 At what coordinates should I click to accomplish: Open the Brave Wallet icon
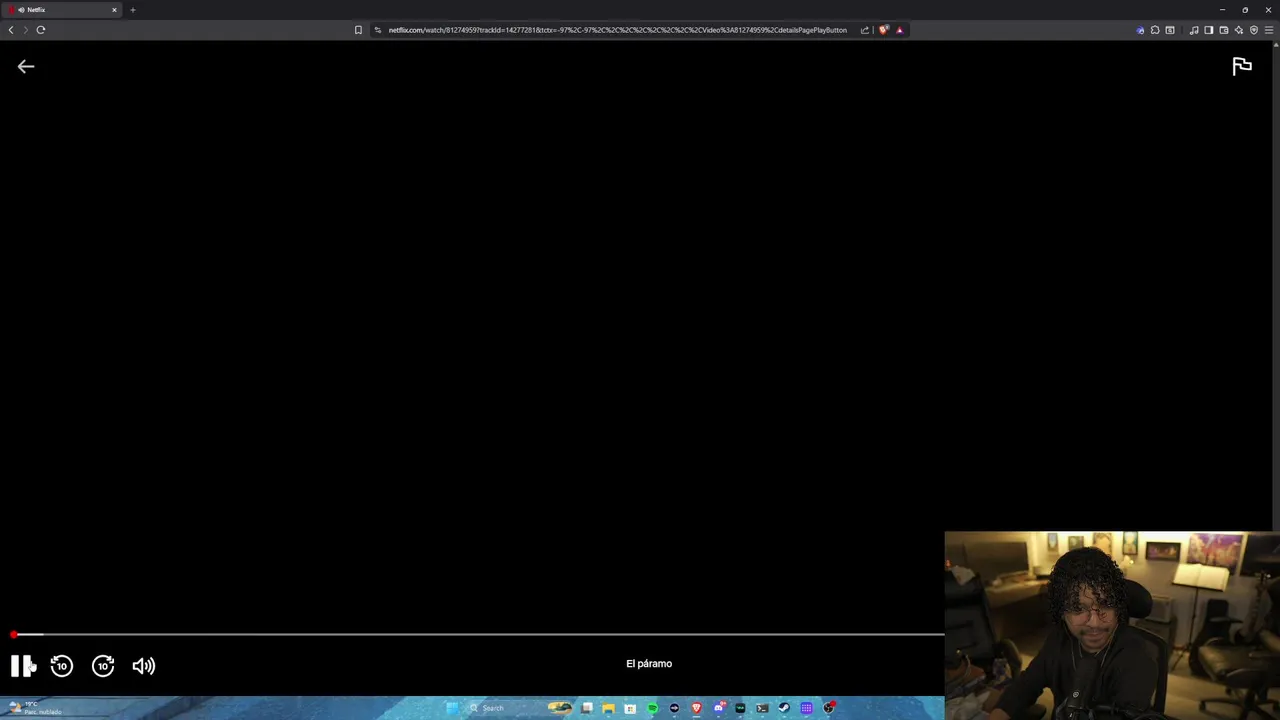click(1224, 30)
